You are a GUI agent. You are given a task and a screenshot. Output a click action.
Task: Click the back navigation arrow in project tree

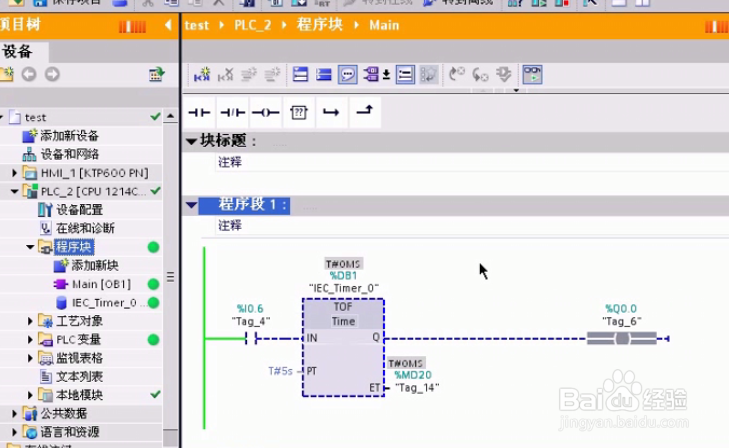[29, 74]
